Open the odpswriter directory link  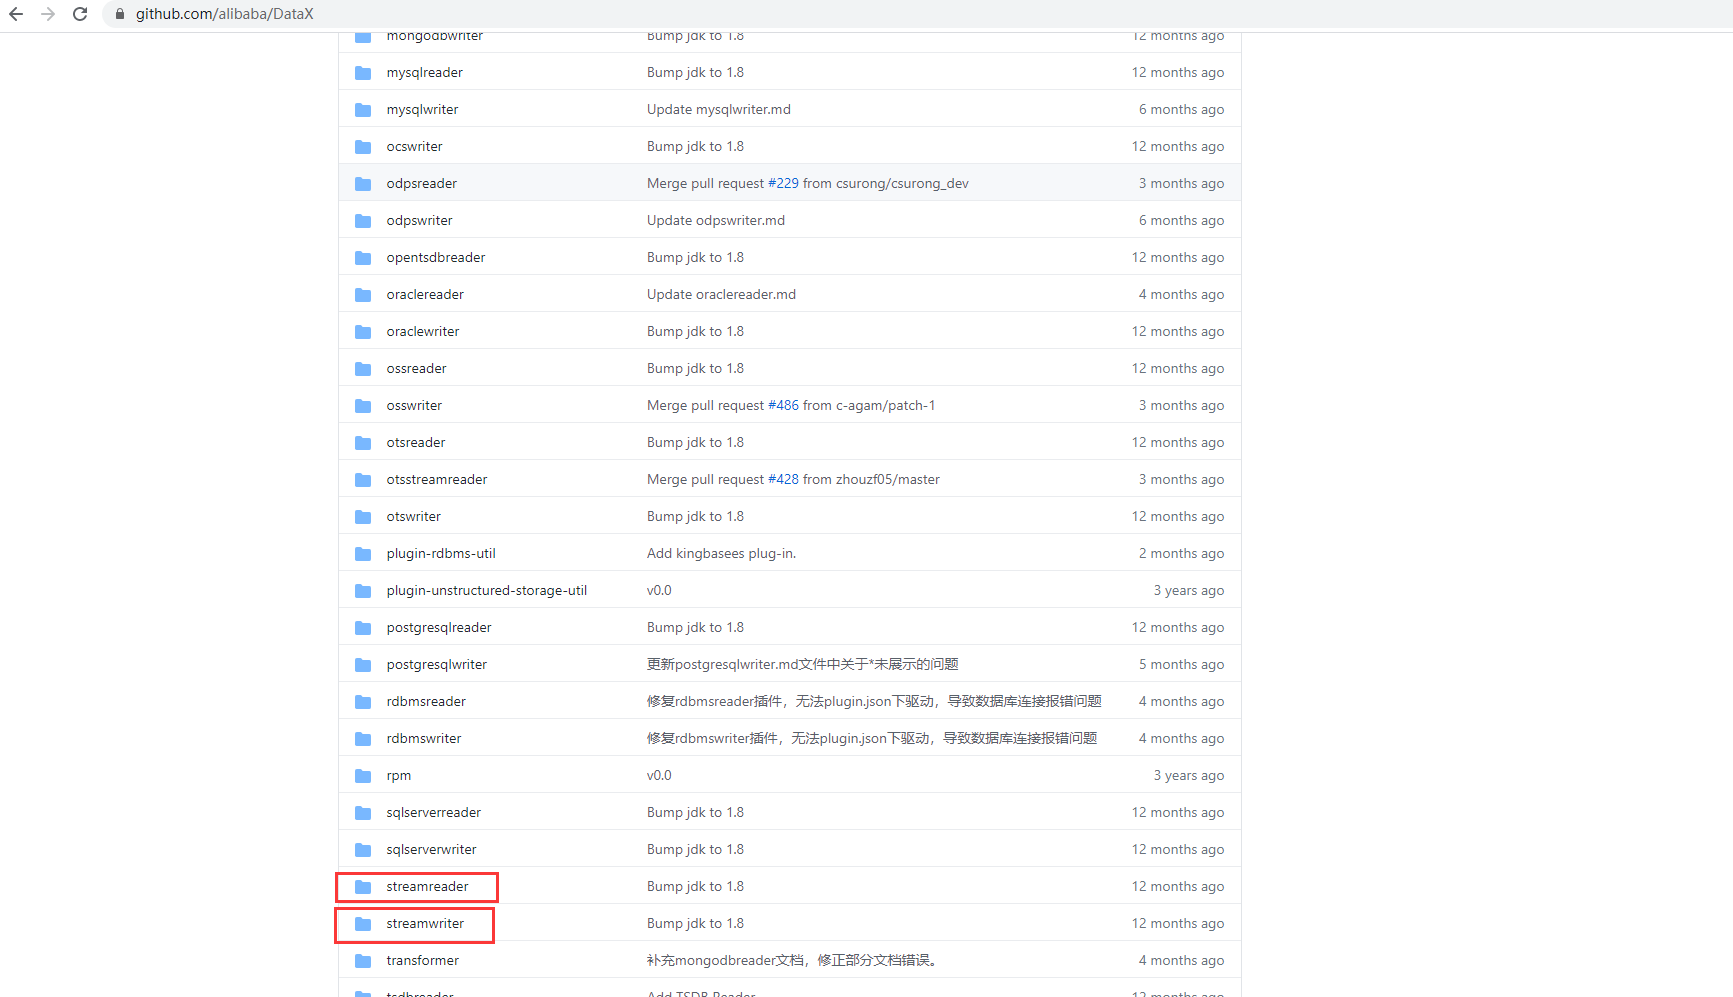click(x=420, y=221)
